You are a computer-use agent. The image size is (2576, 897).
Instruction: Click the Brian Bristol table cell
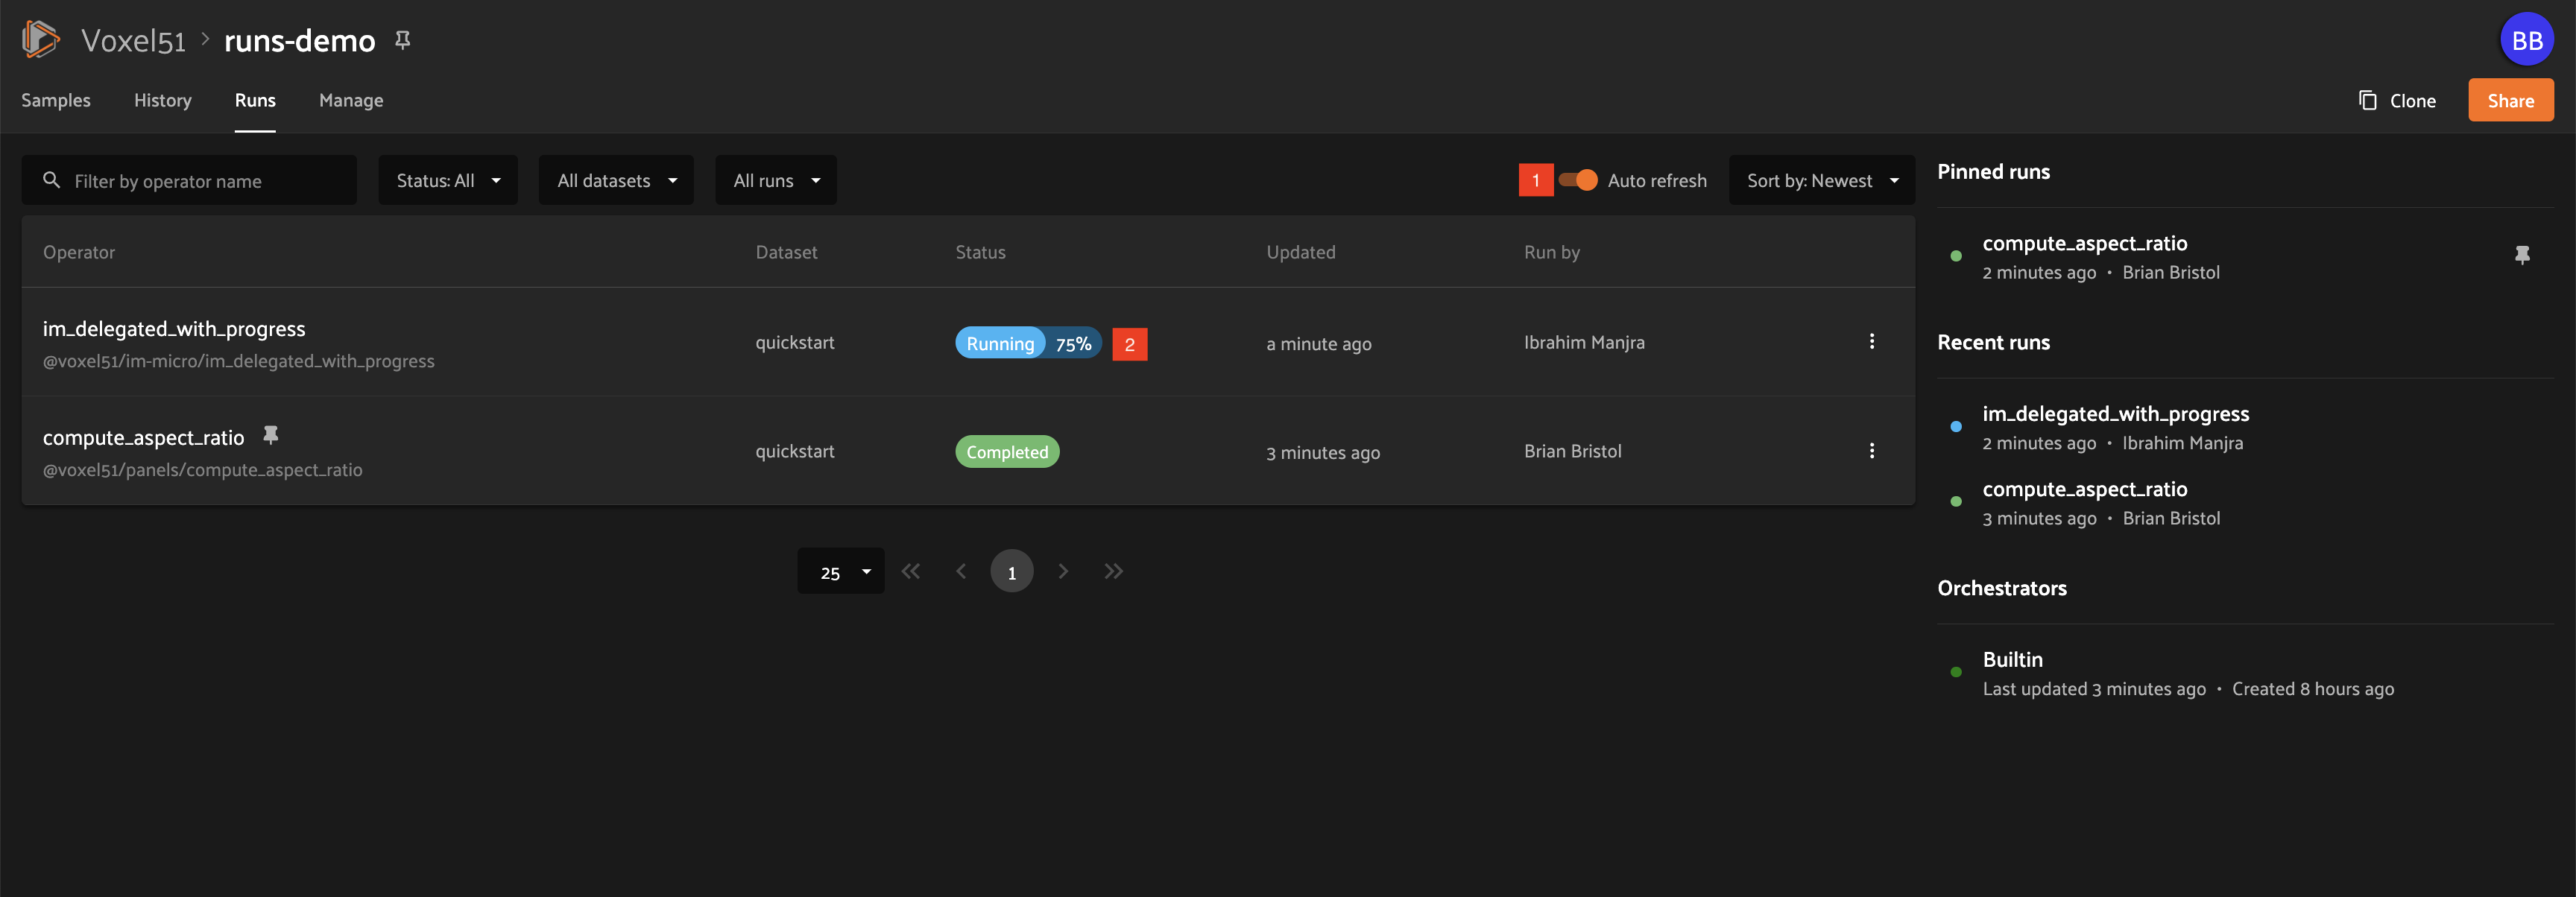(1572, 451)
